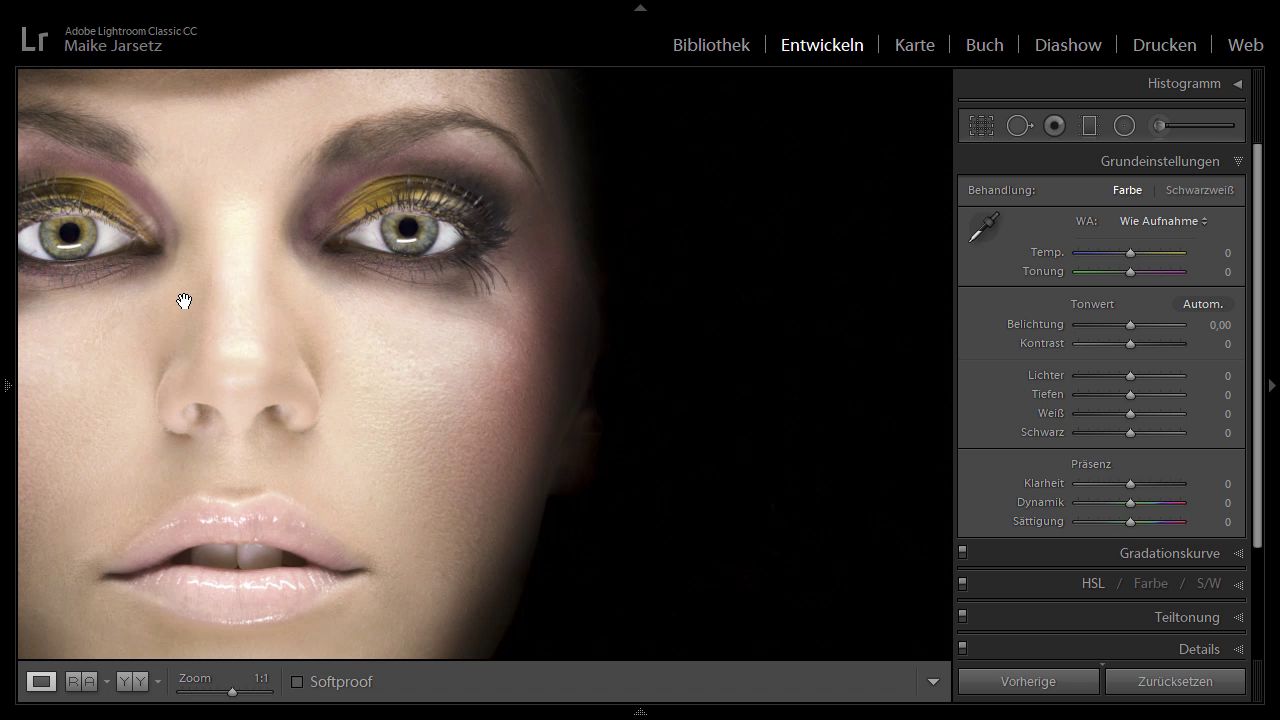Show the bottom filmstrip panel
The width and height of the screenshot is (1280, 720).
[x=640, y=713]
